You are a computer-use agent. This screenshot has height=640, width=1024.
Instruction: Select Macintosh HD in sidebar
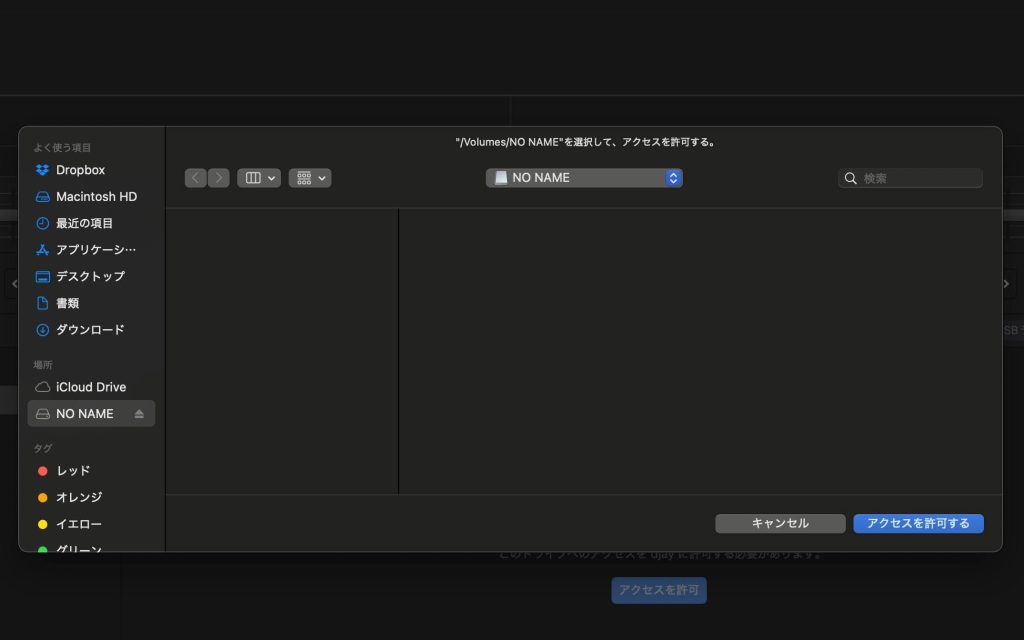click(x=95, y=197)
